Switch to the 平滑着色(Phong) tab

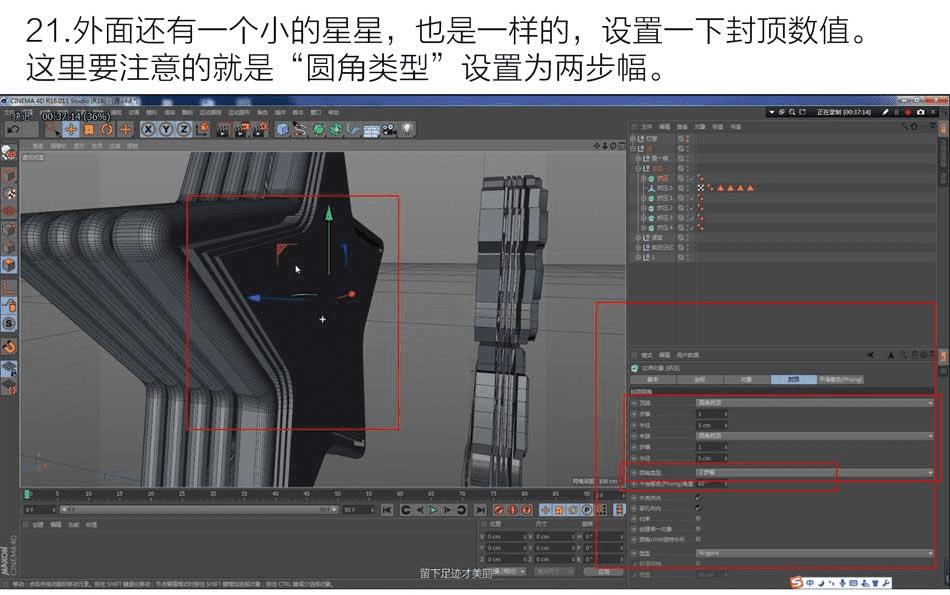(x=840, y=379)
